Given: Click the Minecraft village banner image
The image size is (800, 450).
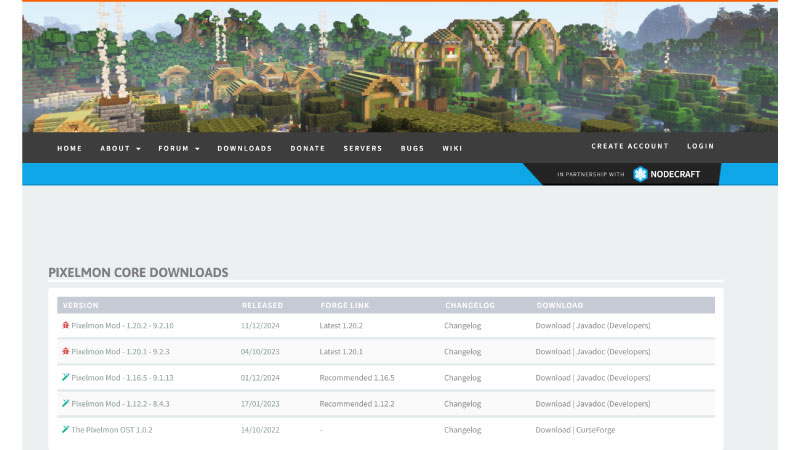Looking at the screenshot, I should point(400,67).
